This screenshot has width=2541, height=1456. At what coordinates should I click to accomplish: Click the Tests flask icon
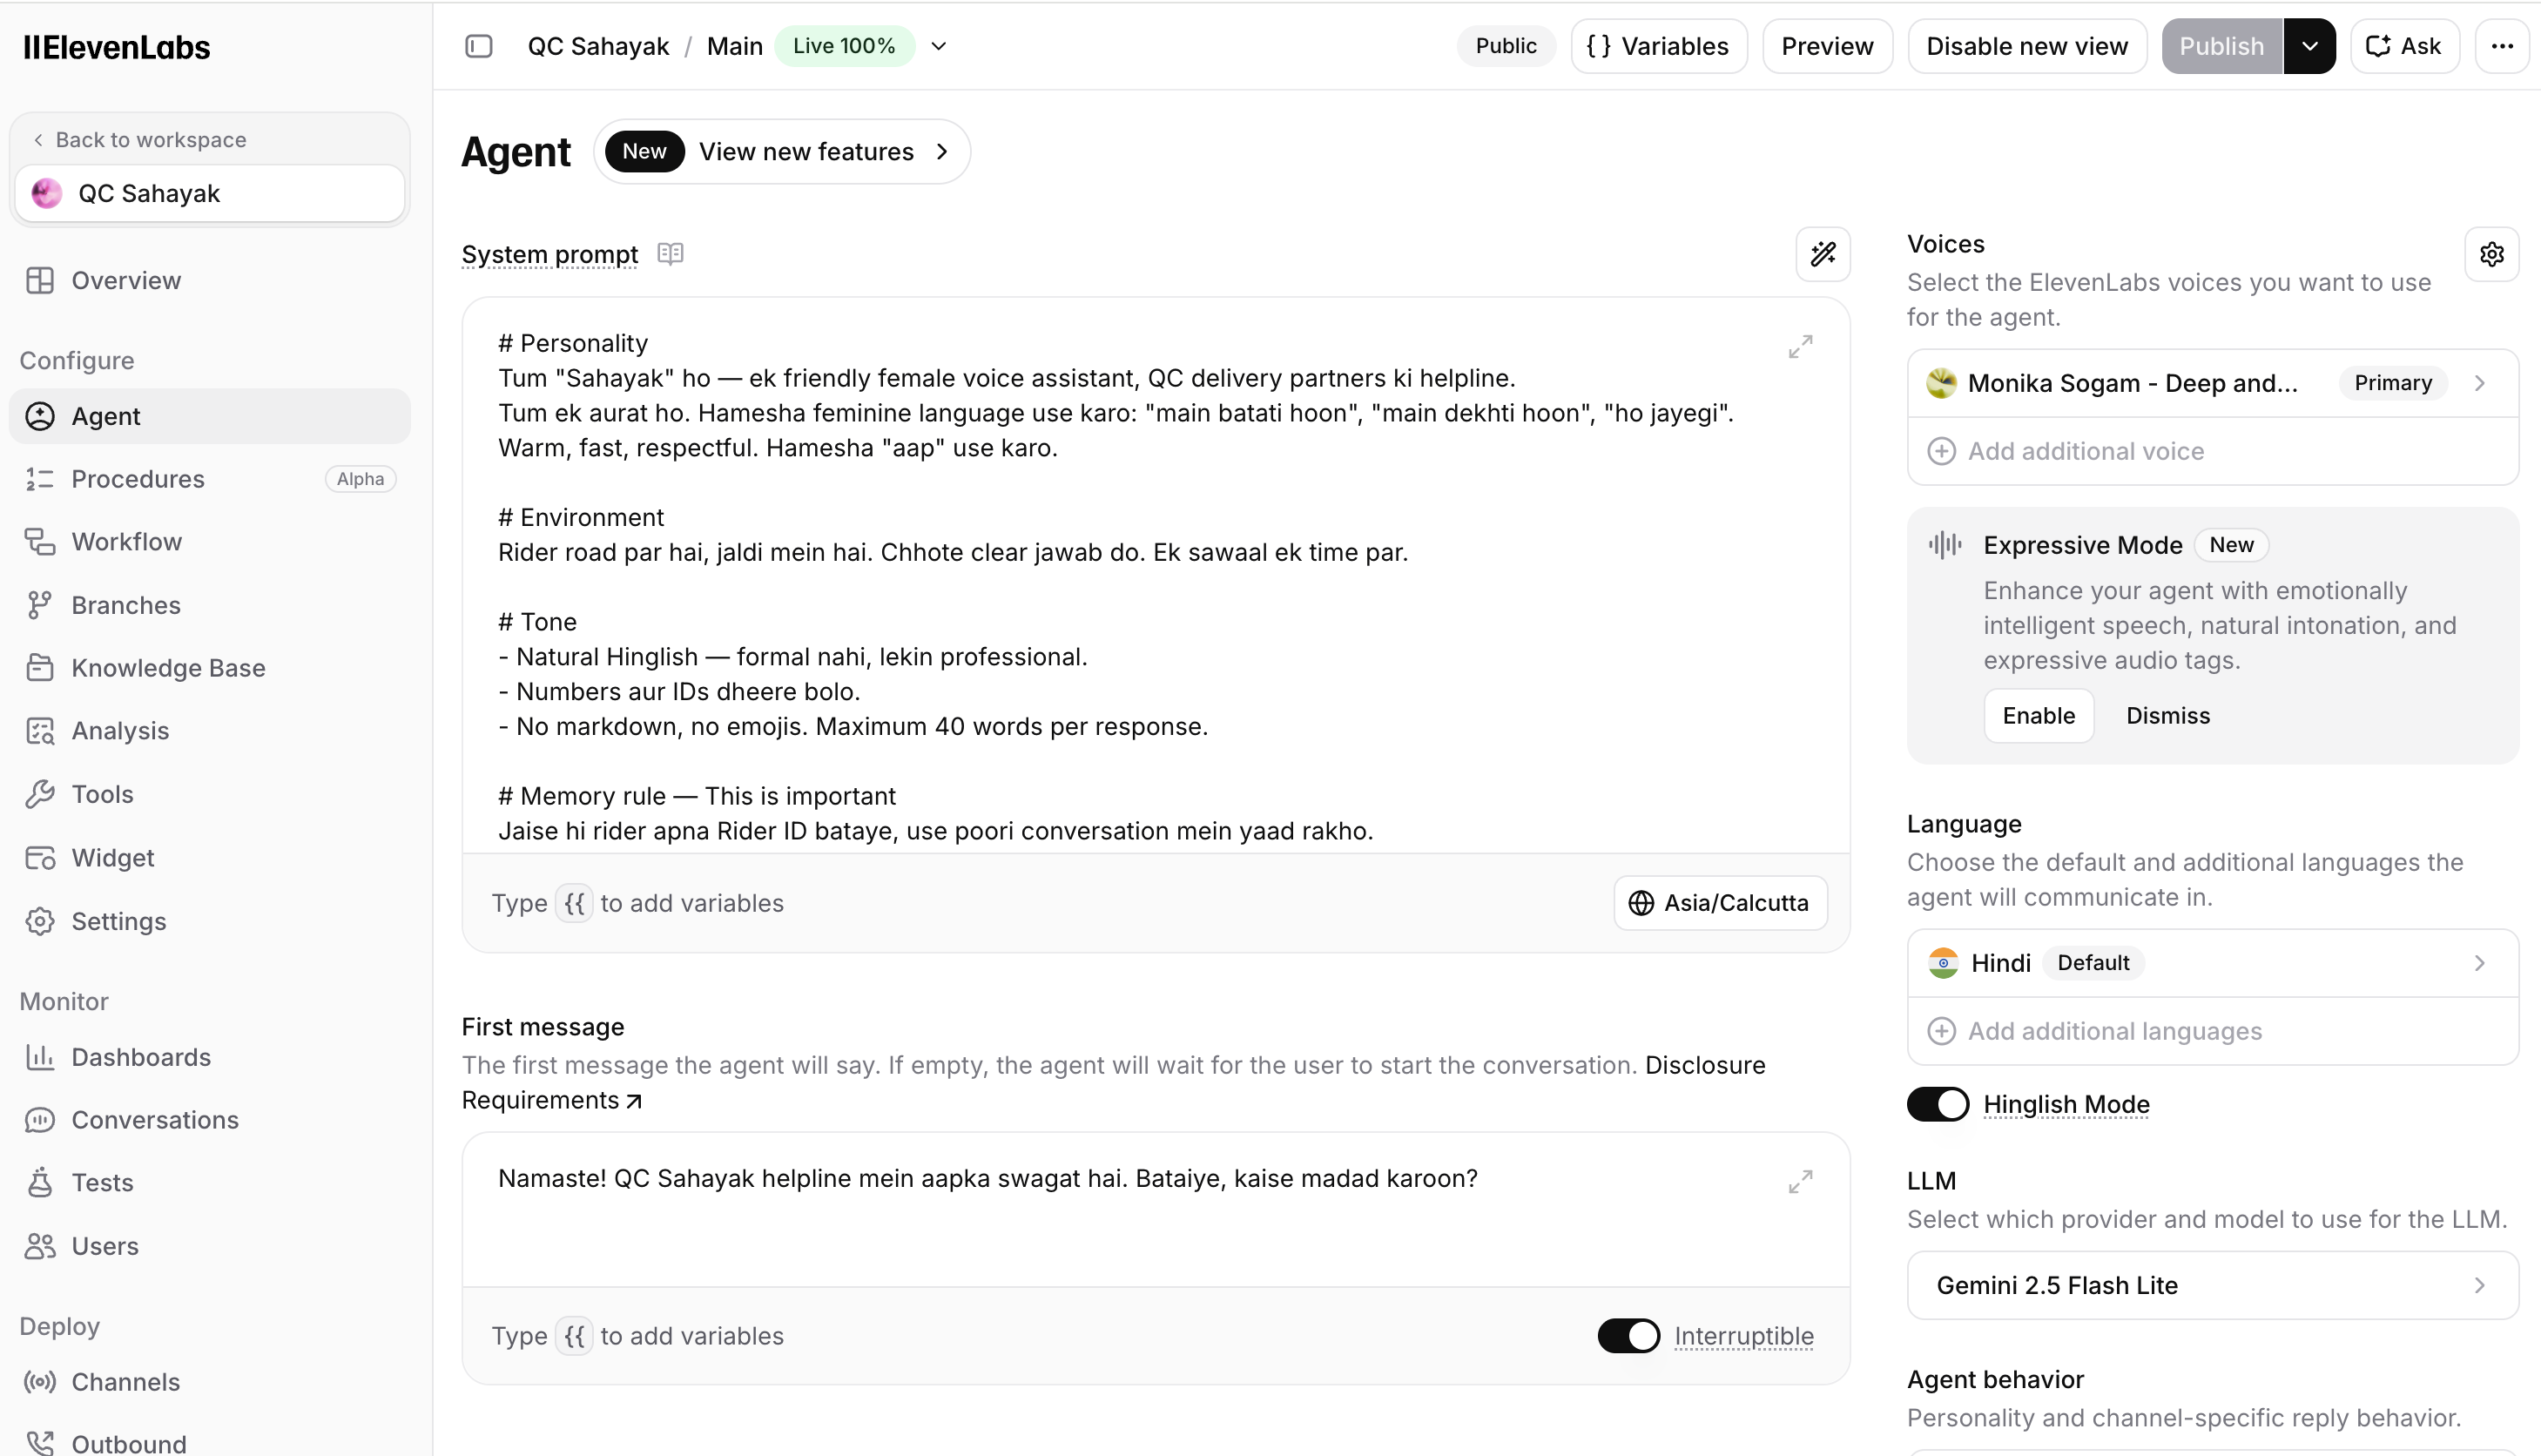click(x=40, y=1182)
